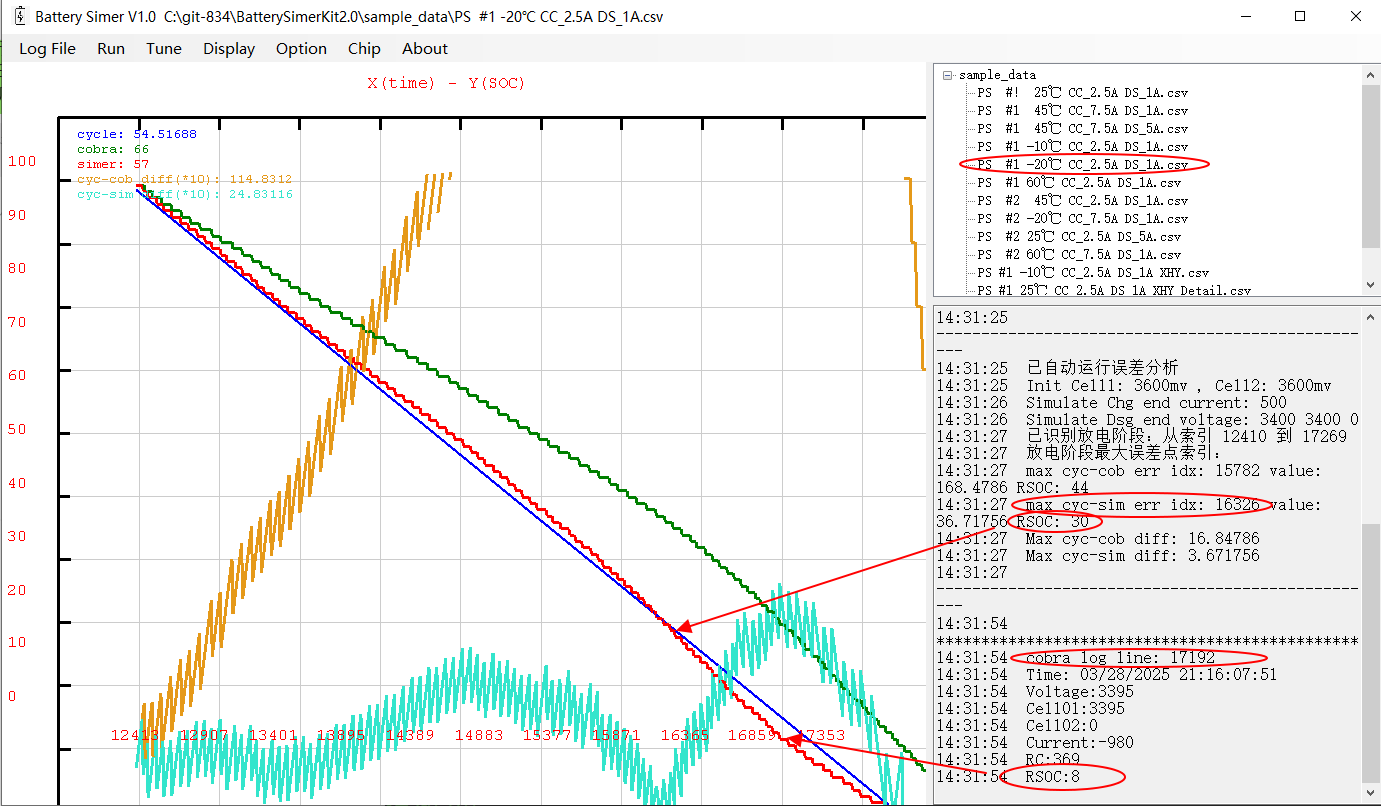Select file PS #2 60℃ CC_7.5A DS_1A.csv

click(x=1078, y=255)
